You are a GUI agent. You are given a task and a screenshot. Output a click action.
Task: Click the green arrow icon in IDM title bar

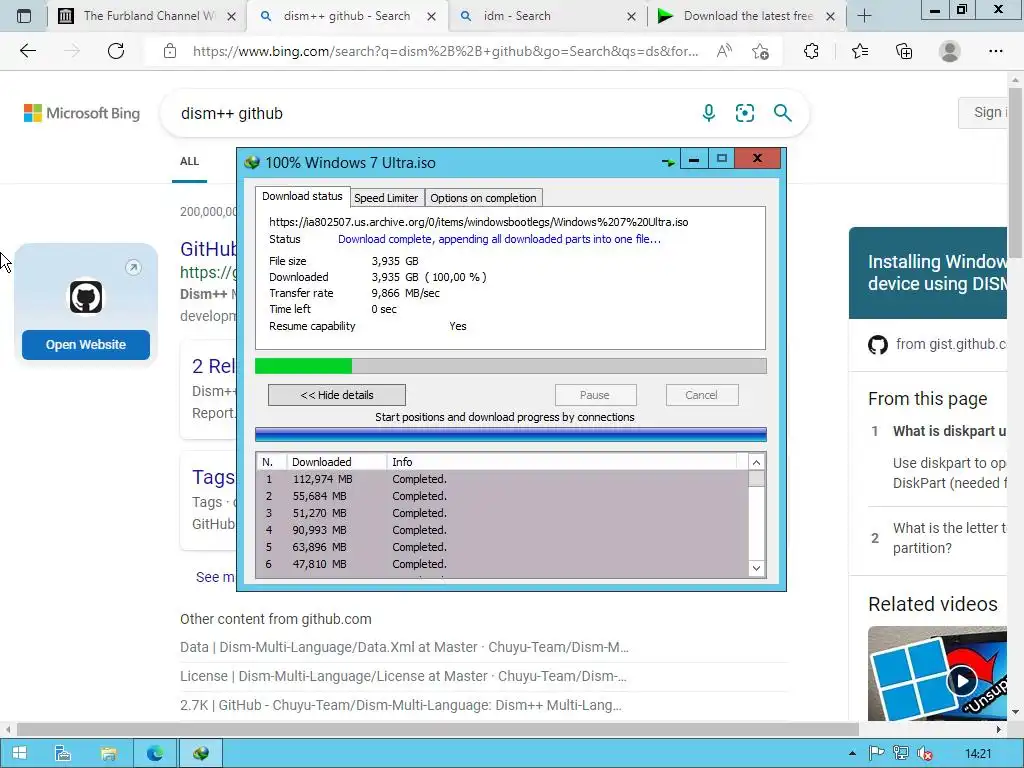click(x=668, y=162)
